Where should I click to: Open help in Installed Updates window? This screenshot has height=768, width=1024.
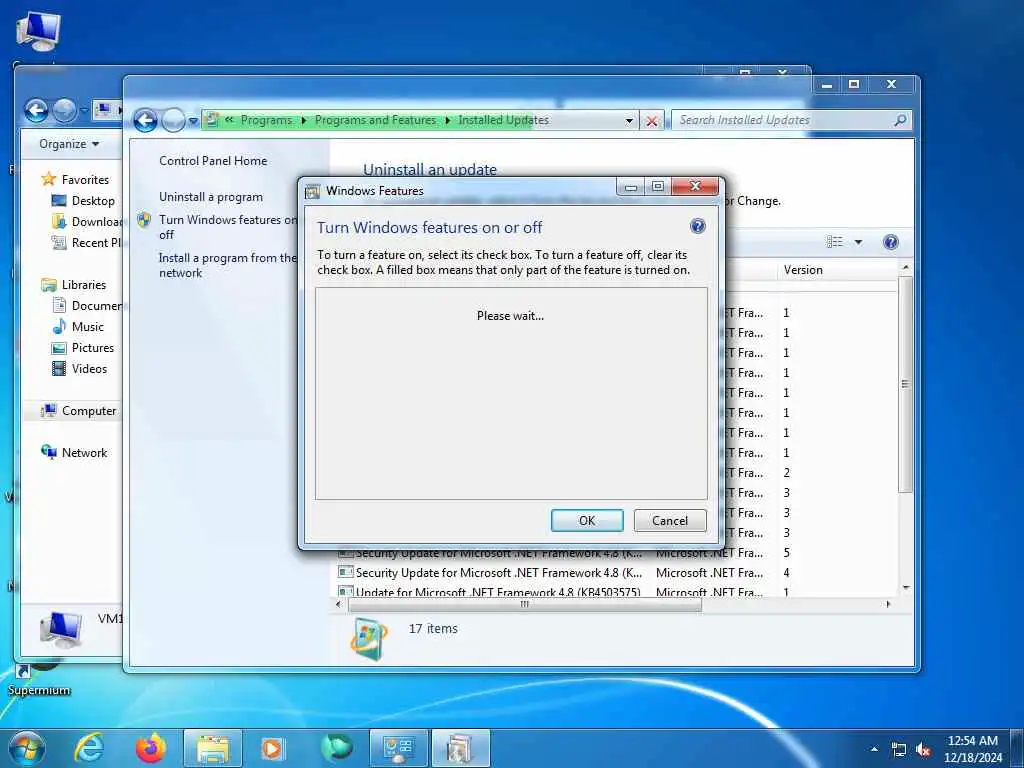pos(891,242)
